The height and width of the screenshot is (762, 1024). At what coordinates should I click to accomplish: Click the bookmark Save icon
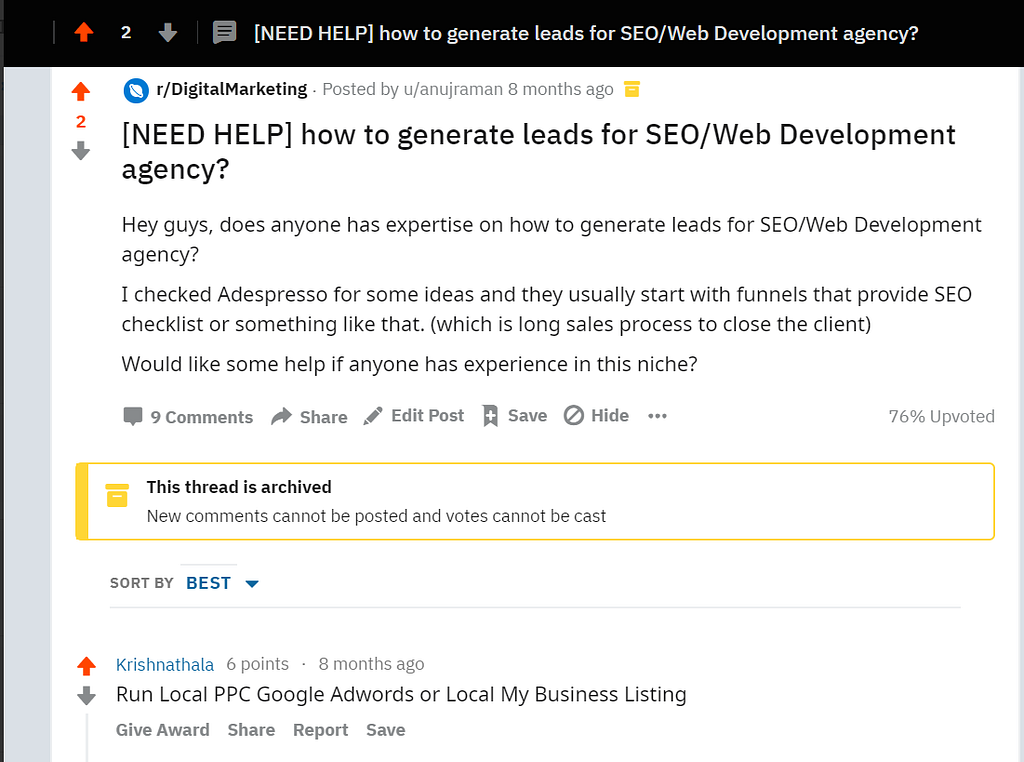(490, 415)
